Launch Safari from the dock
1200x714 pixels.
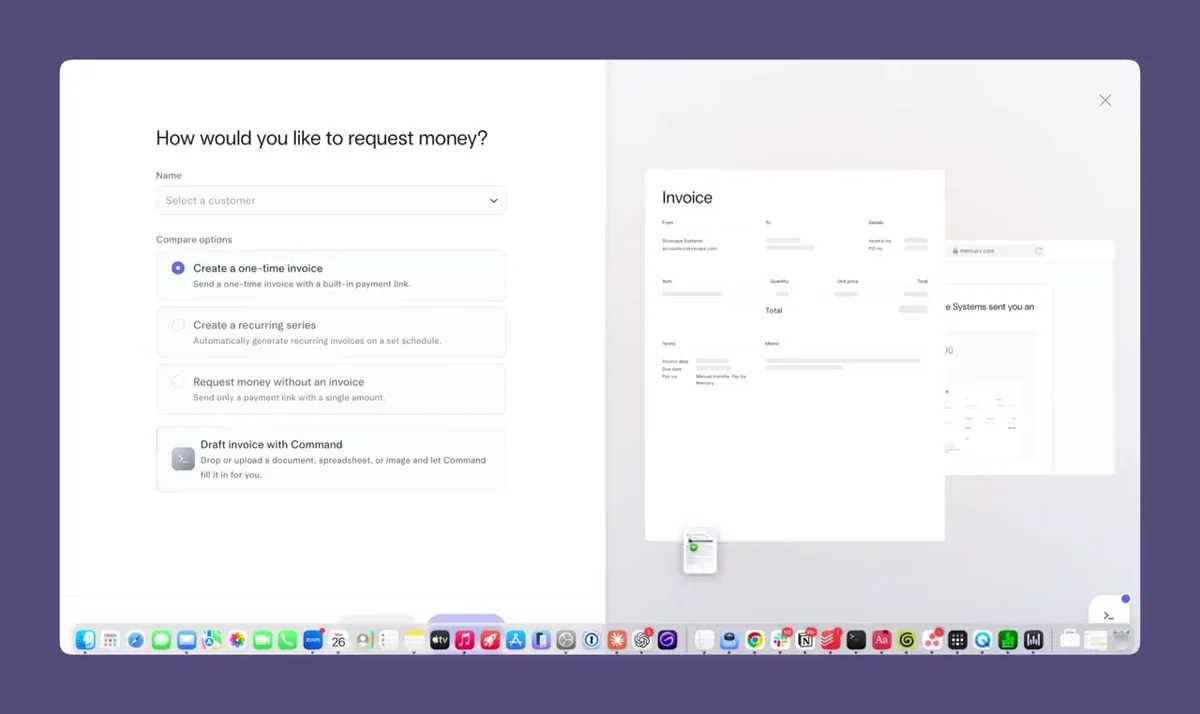pyautogui.click(x=136, y=640)
